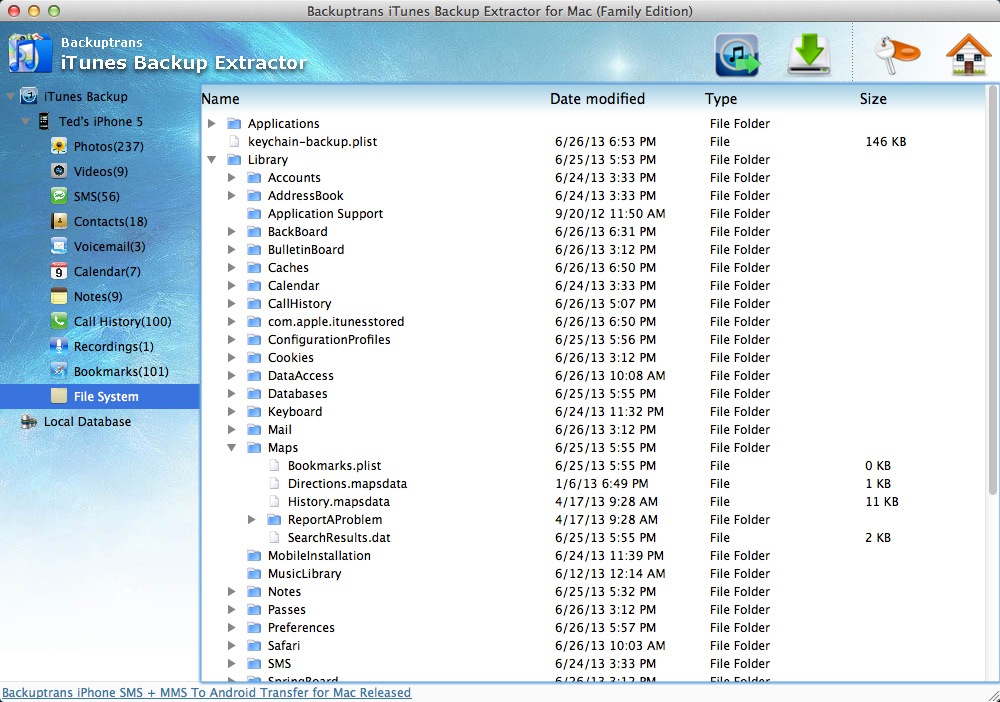Select the Directions.mapsdata file row
The image size is (1000, 702).
pos(593,484)
